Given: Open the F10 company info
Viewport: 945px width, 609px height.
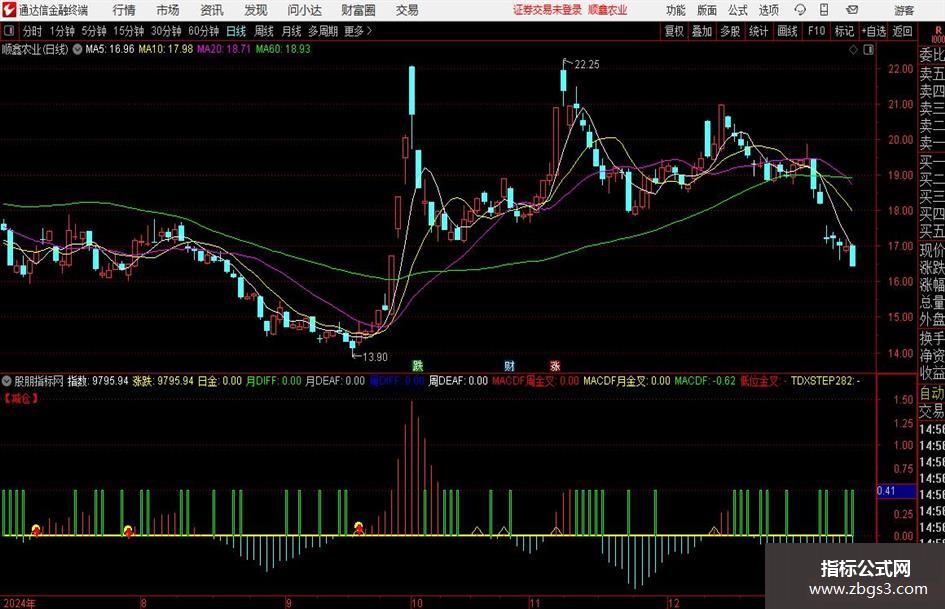Looking at the screenshot, I should [x=817, y=31].
